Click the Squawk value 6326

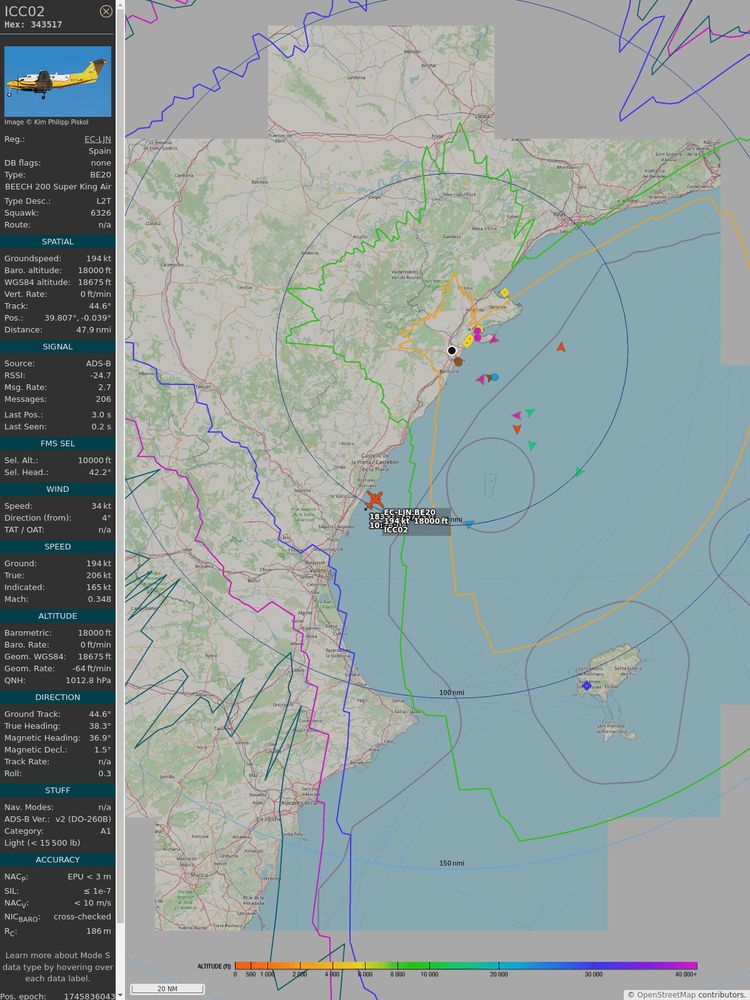[x=101, y=213]
